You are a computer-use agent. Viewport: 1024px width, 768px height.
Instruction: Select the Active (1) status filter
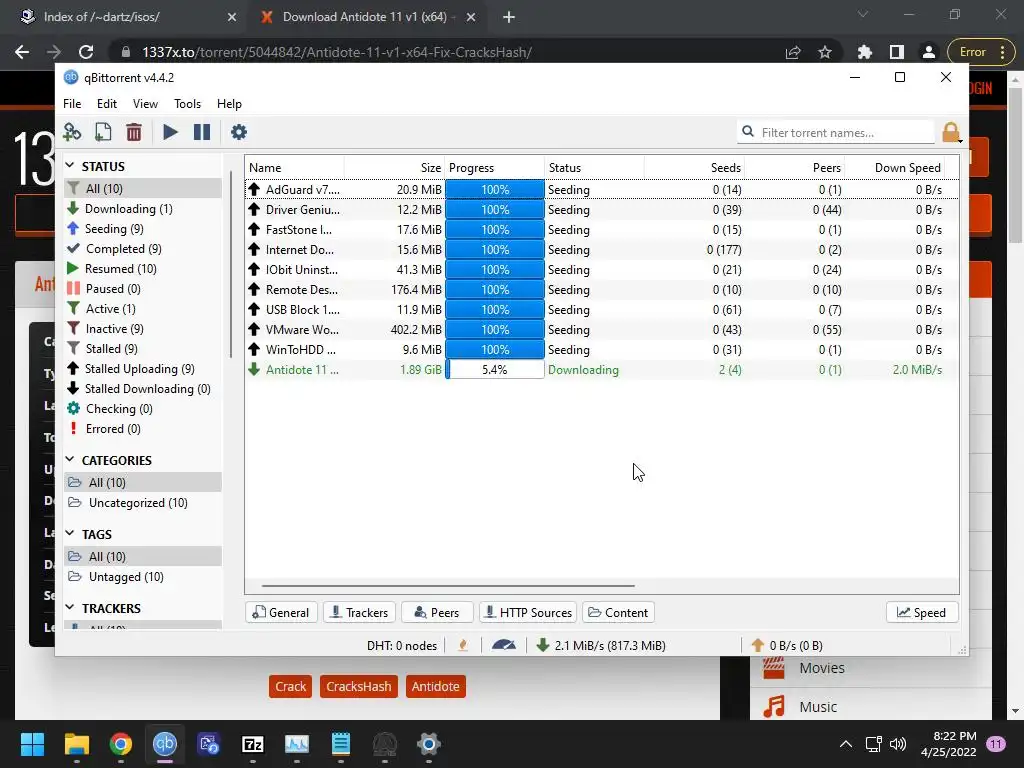(143, 309)
